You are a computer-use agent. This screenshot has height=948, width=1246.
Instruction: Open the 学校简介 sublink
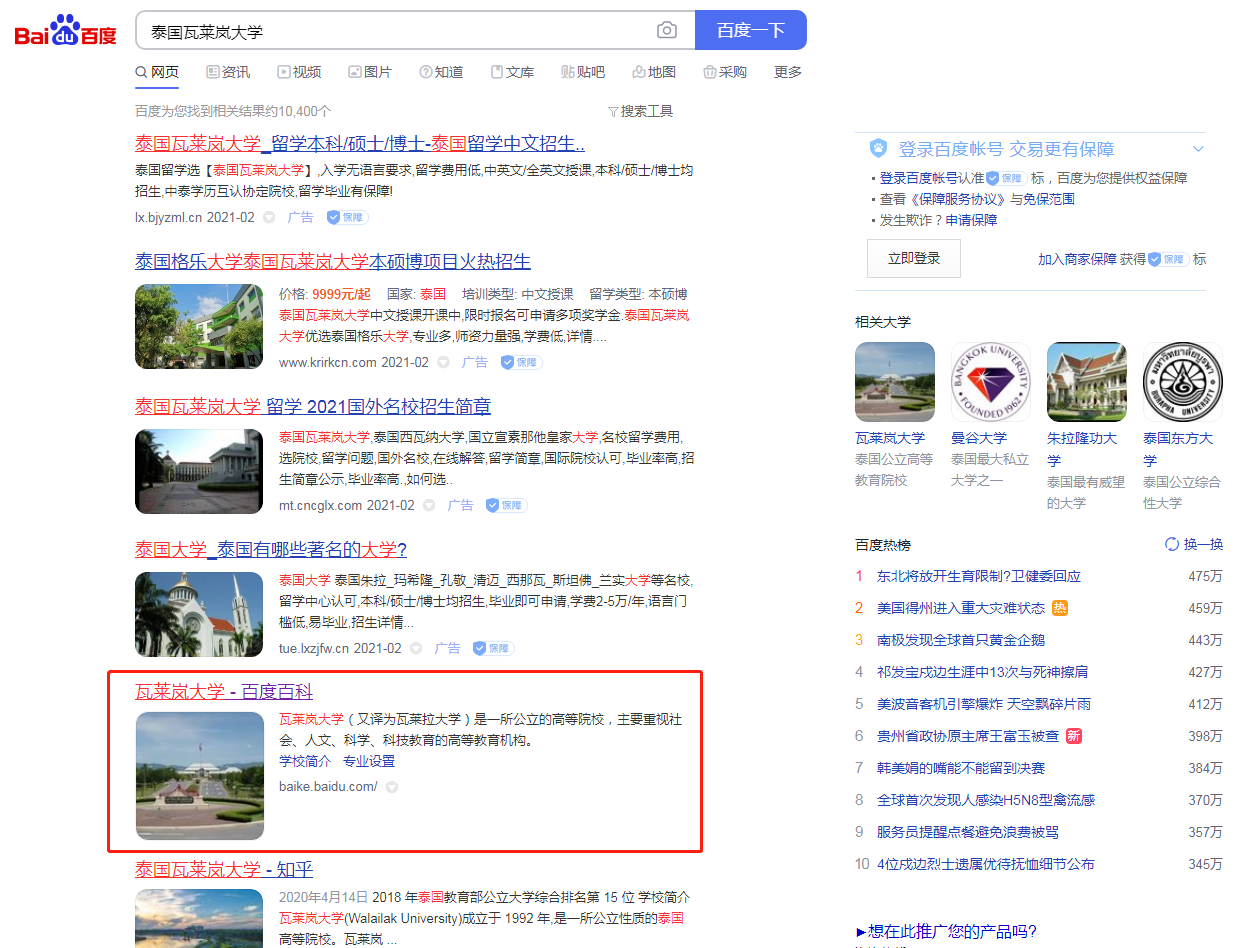pos(305,761)
